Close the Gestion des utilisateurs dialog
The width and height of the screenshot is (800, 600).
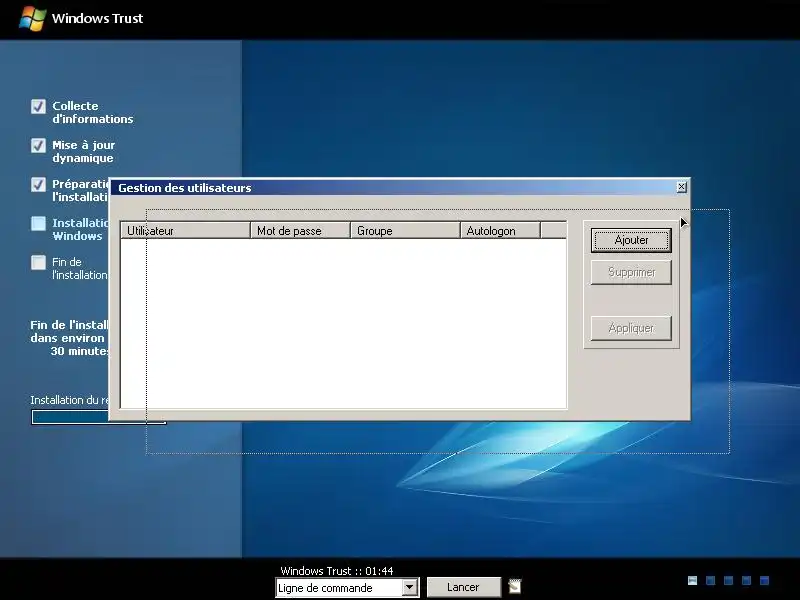[x=682, y=187]
